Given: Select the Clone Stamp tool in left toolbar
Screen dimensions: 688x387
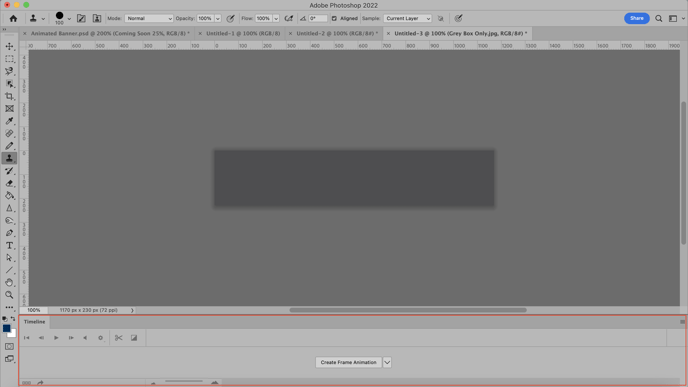Looking at the screenshot, I should pos(9,158).
